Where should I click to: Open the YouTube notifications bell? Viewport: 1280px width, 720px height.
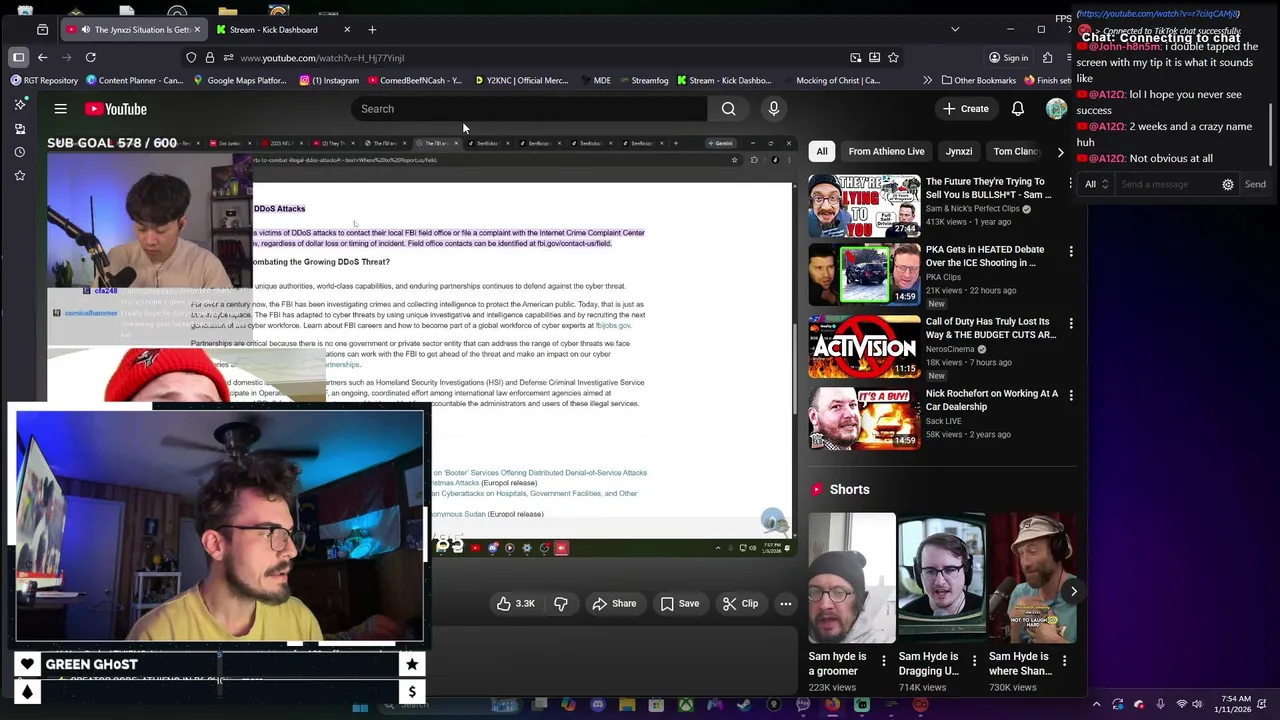(x=1017, y=109)
